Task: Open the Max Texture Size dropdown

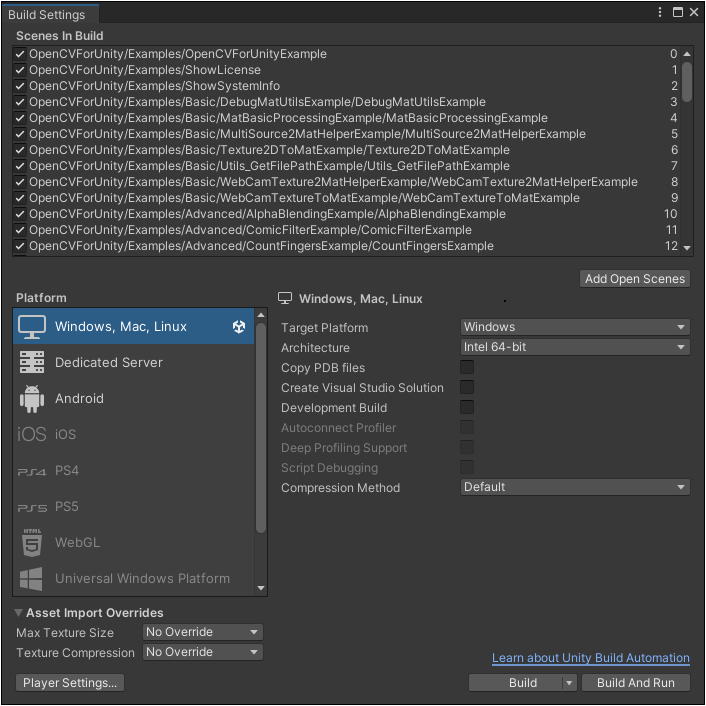Action: (203, 632)
